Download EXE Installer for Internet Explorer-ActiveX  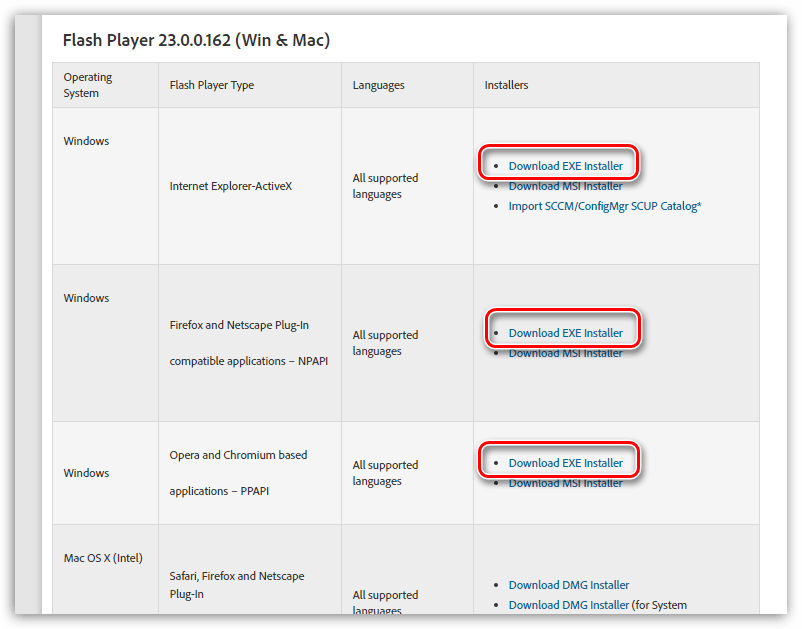tap(565, 166)
